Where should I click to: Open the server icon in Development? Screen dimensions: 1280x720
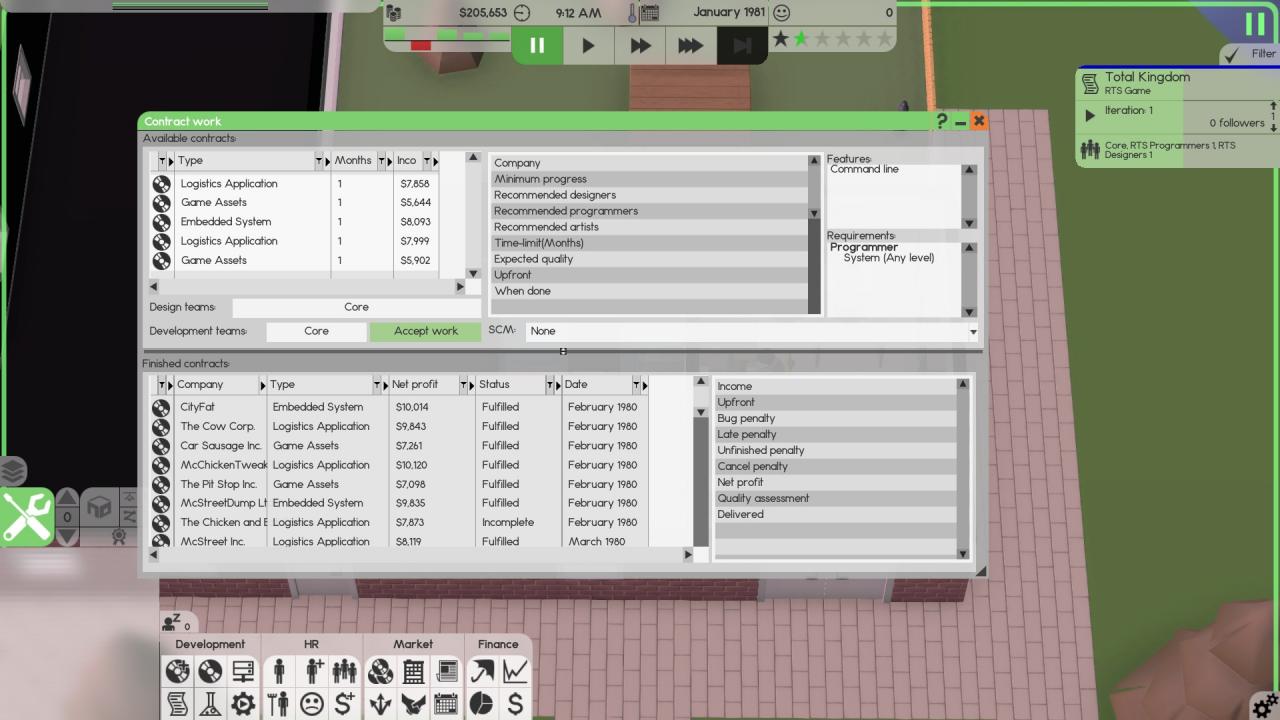point(243,671)
